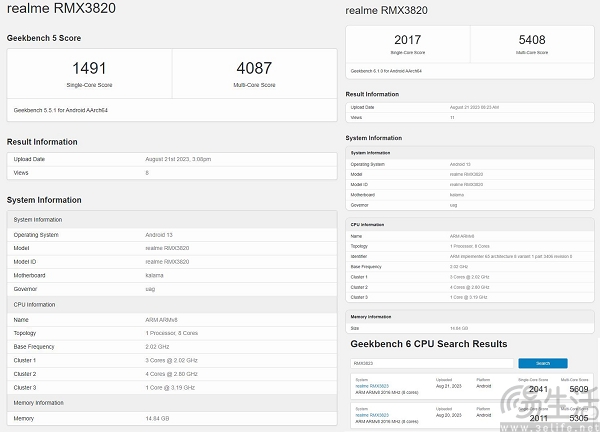Viewport: 600px width, 432px height.
Task: Click the 'CPU Information' section row in Geekbench 5 panel
Action: [172, 305]
